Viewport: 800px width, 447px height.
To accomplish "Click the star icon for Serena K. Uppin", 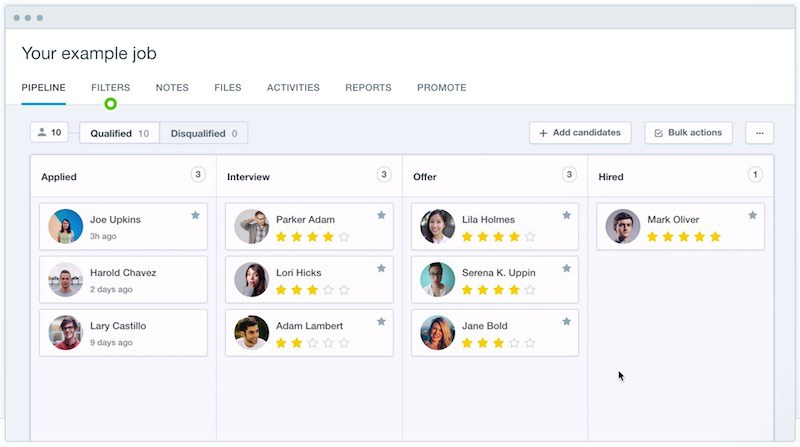I will coord(567,268).
